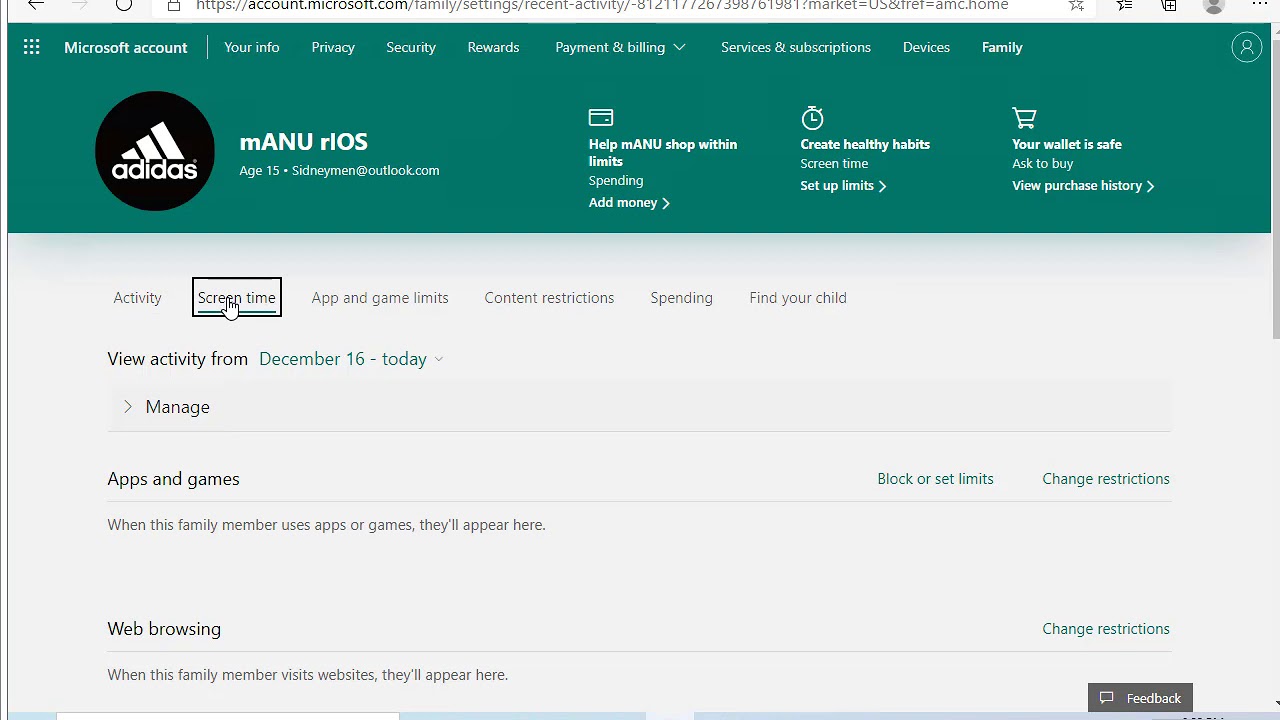Expand Payment & billing menu
This screenshot has width=1280, height=720.
click(620, 47)
